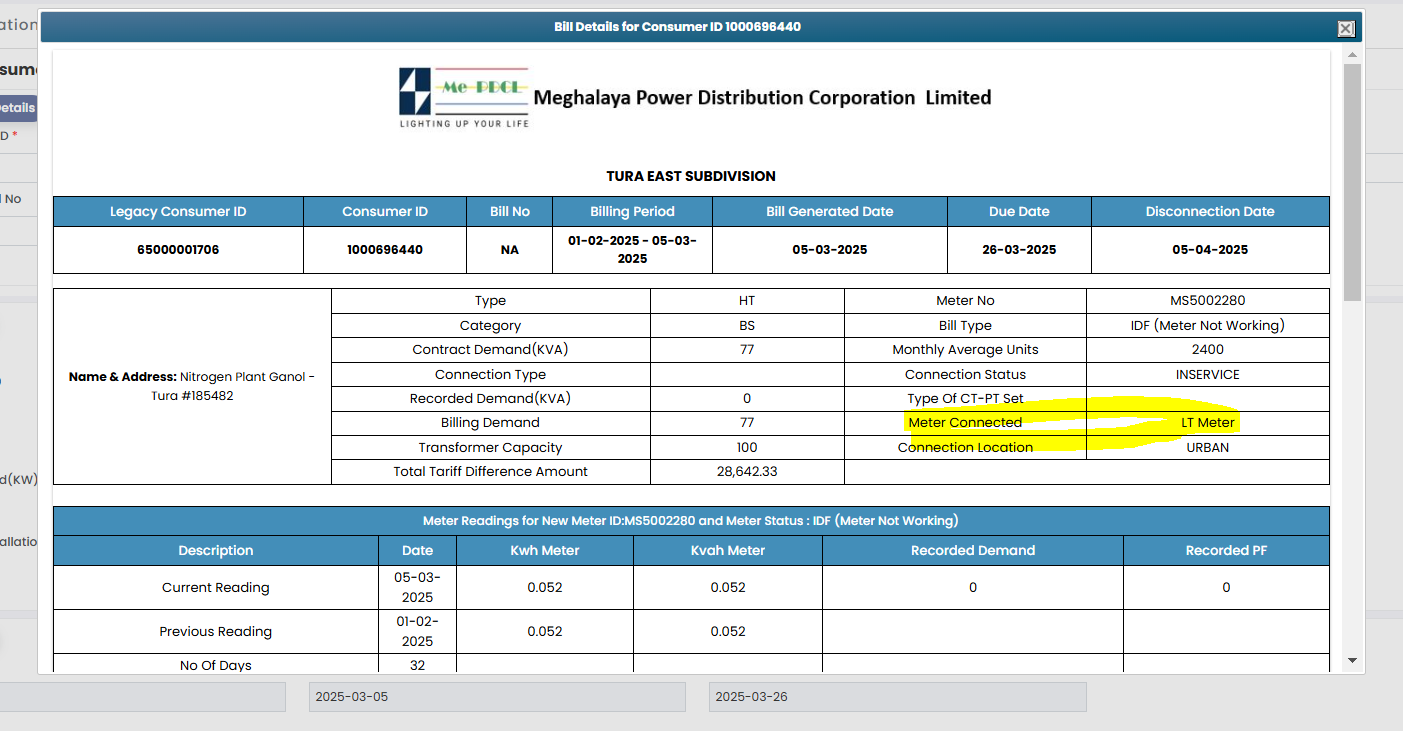Click the vertical scrollbar thumb in dialog

click(1352, 182)
